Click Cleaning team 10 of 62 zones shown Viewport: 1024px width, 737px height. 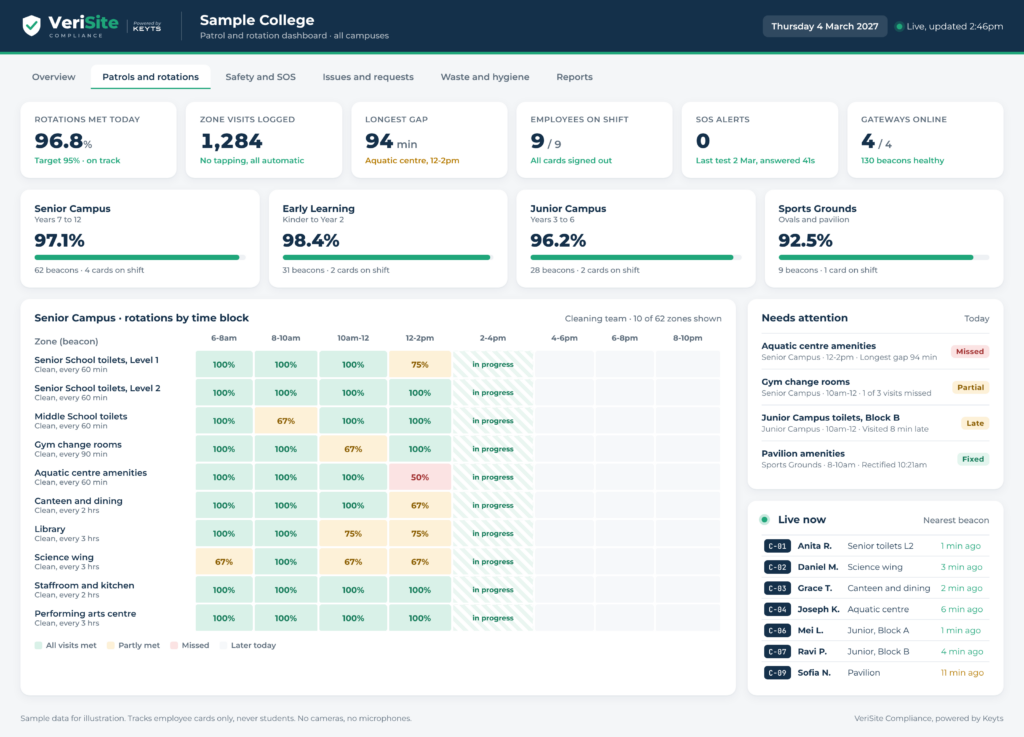(x=643, y=319)
